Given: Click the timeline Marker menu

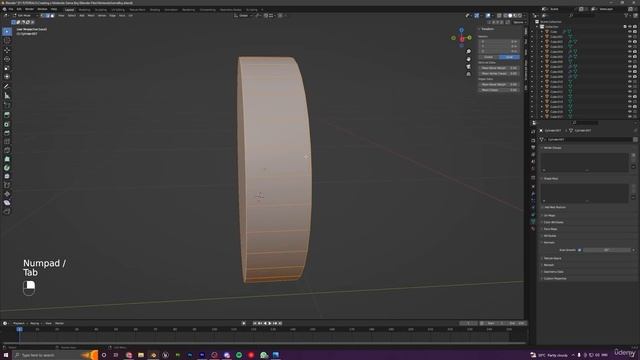Looking at the screenshot, I should tap(59, 323).
